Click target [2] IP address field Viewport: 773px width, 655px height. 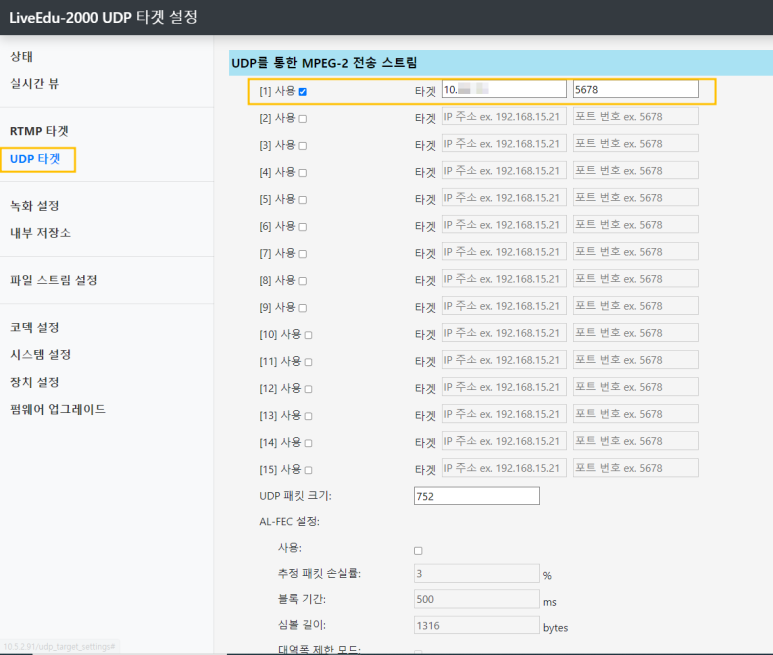tap(504, 116)
